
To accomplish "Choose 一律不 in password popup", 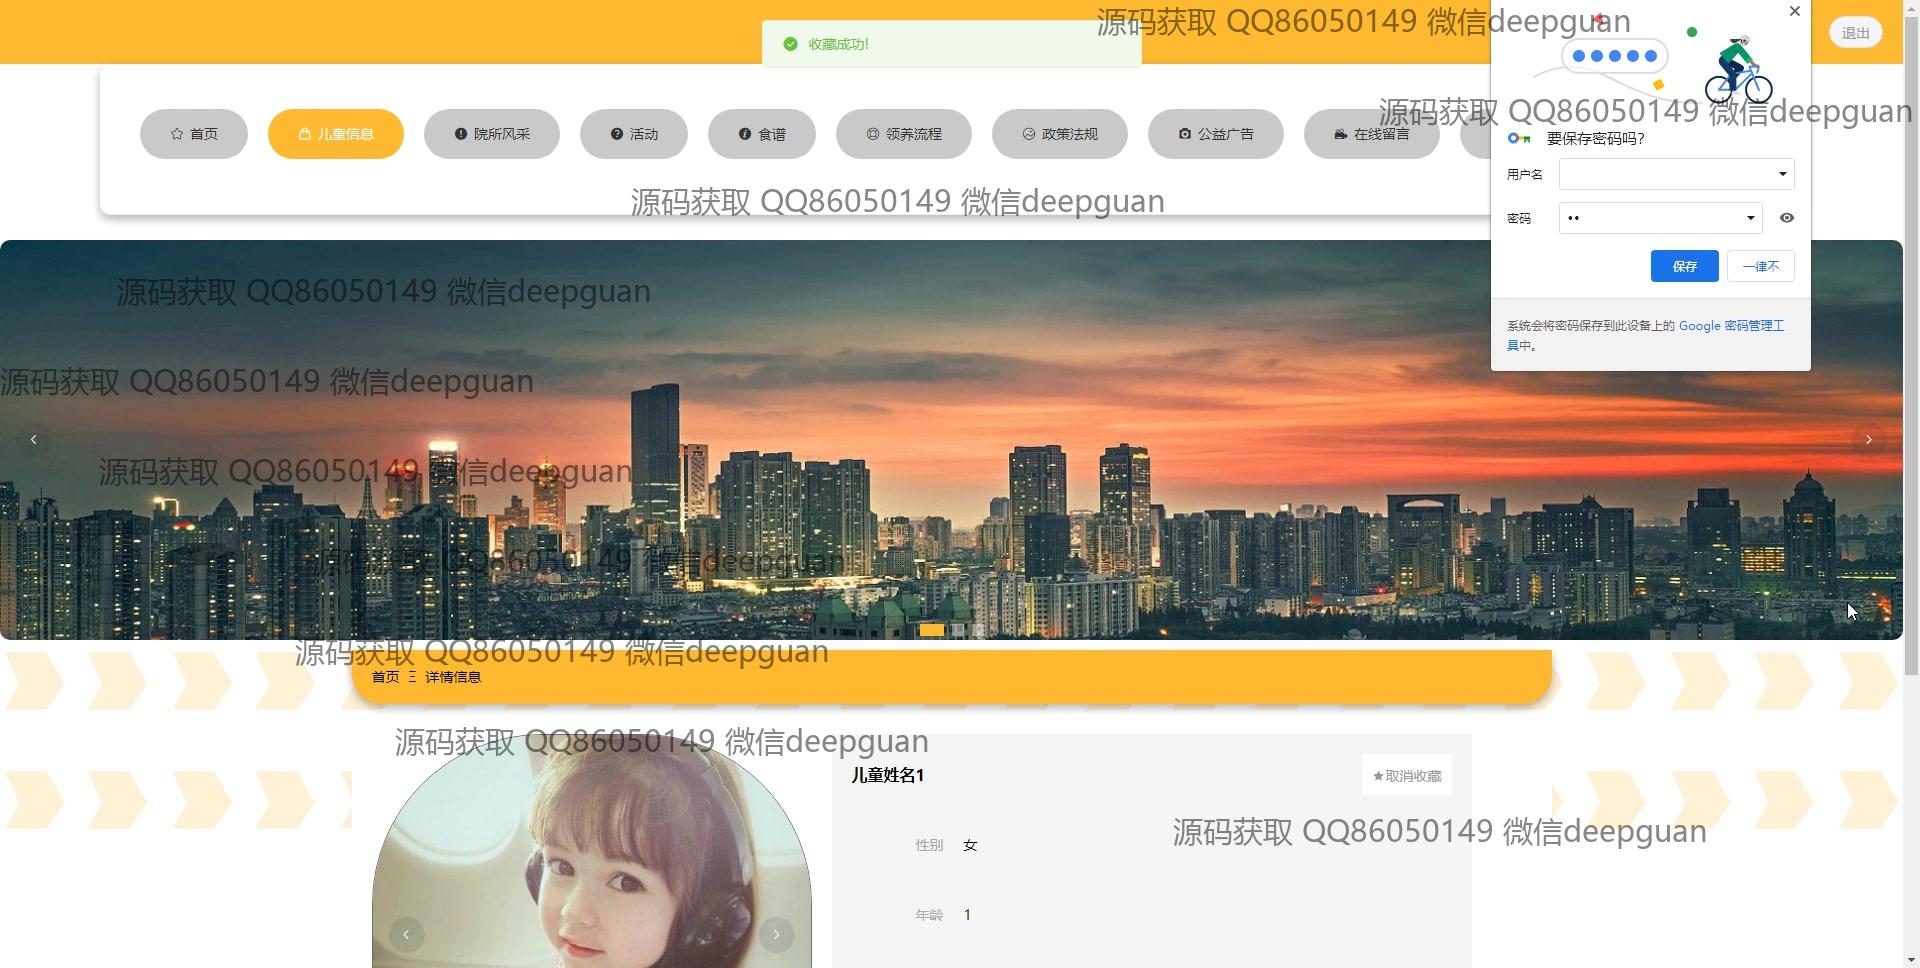I will 1761,266.
